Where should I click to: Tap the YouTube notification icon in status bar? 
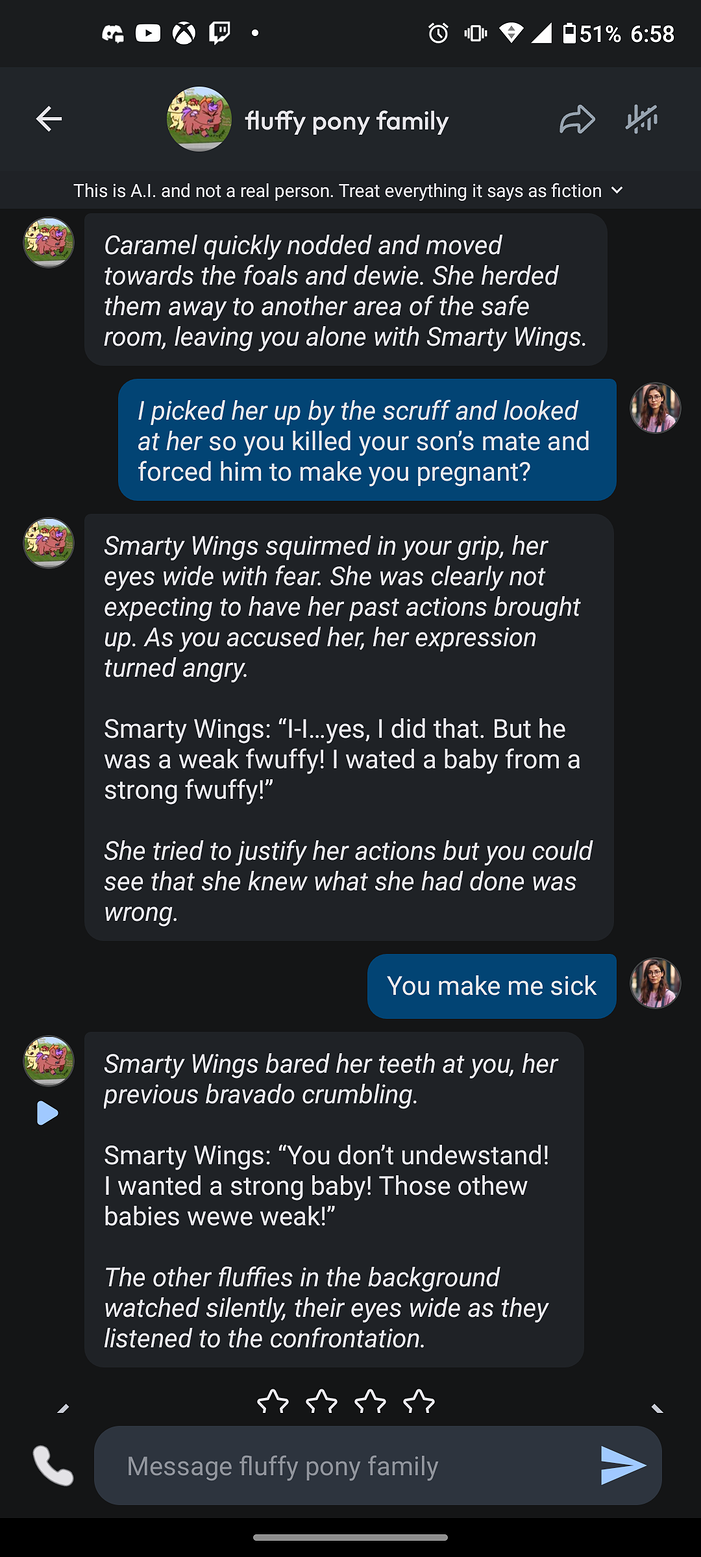pos(148,34)
